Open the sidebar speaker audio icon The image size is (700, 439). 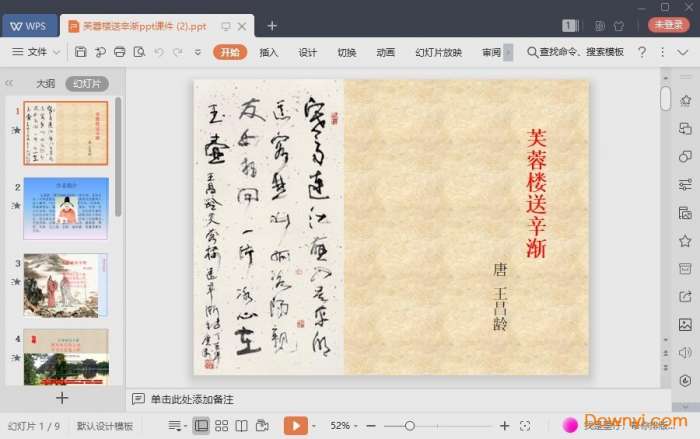coord(685,353)
